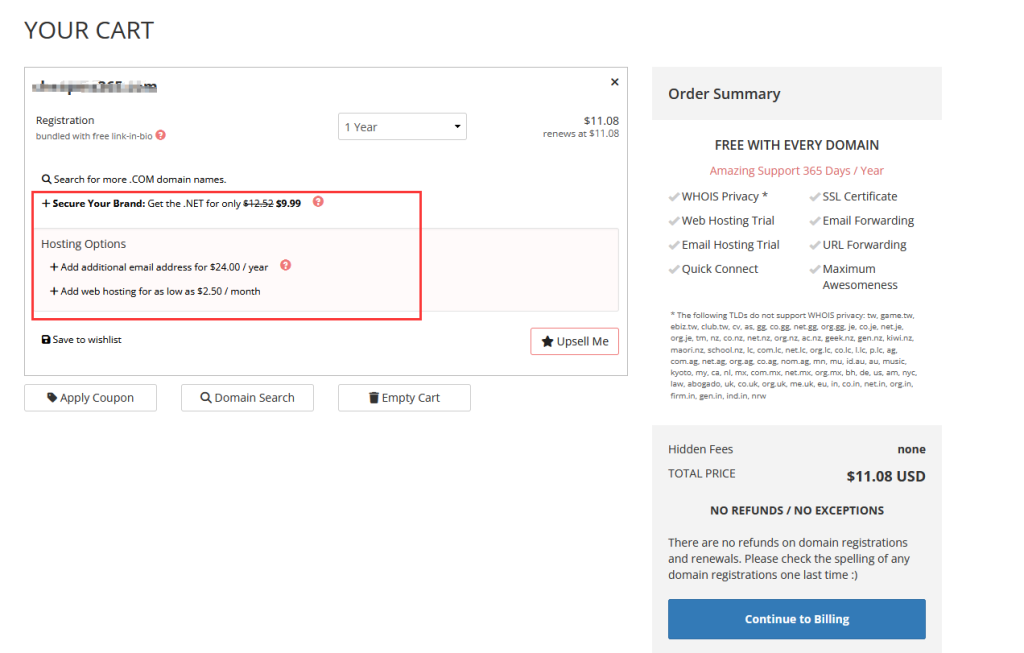Click the Save to wishlist link
The width and height of the screenshot is (1024, 653).
coord(87,340)
